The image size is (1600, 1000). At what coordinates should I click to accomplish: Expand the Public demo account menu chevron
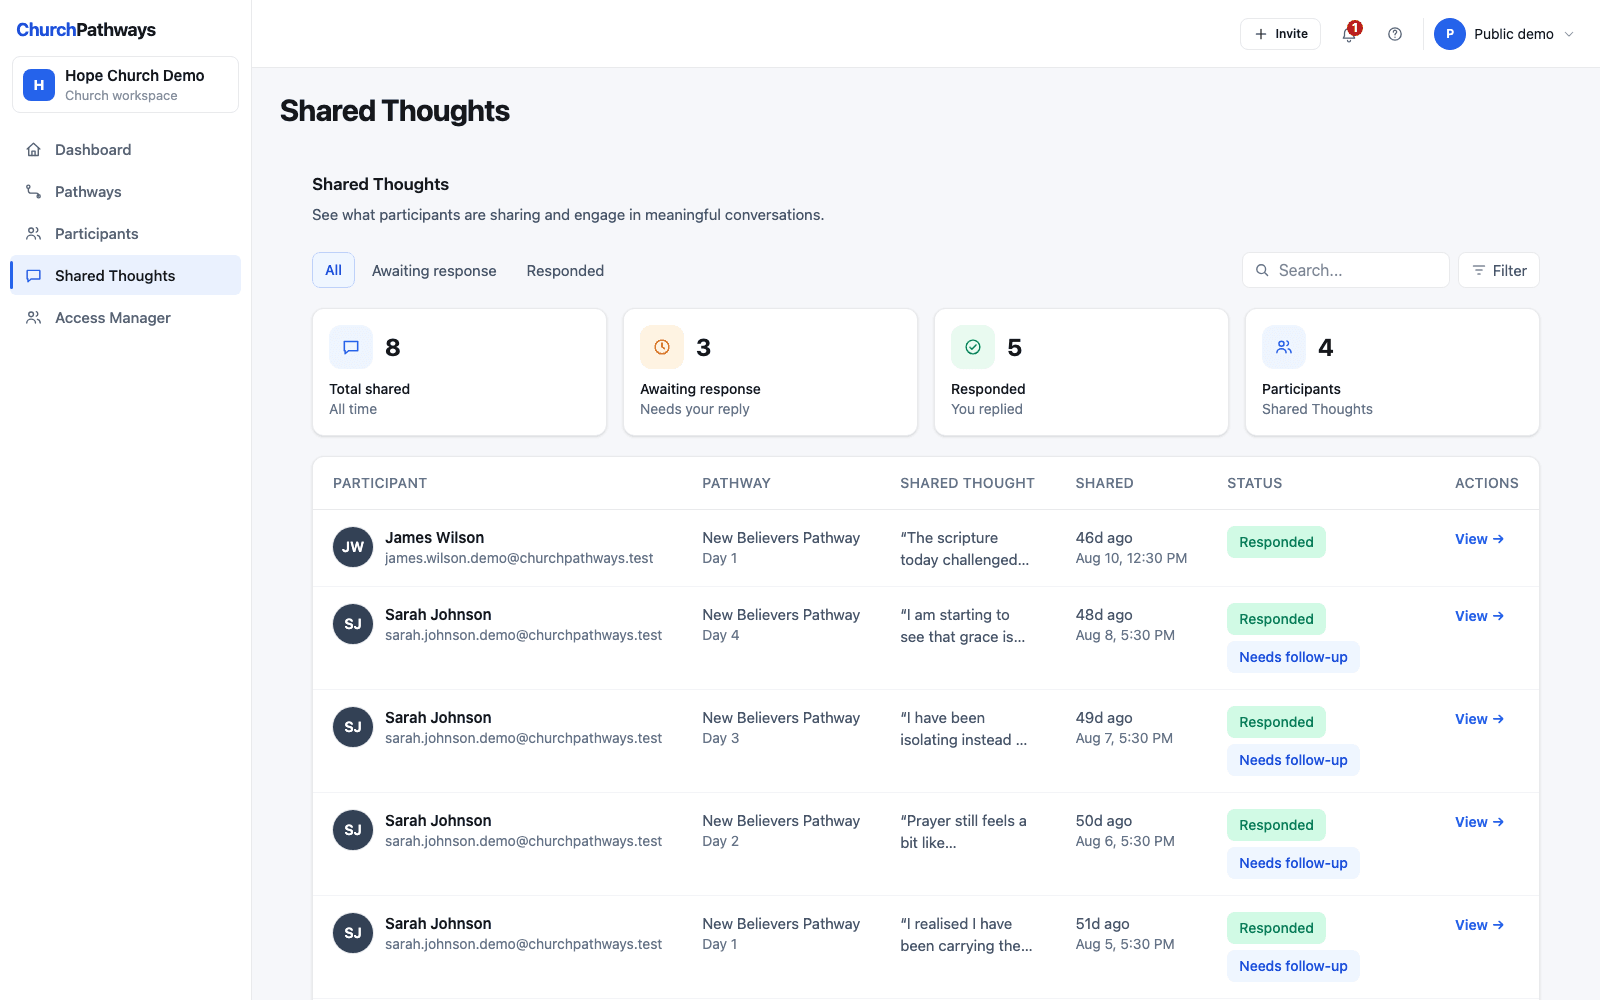coord(1569,34)
